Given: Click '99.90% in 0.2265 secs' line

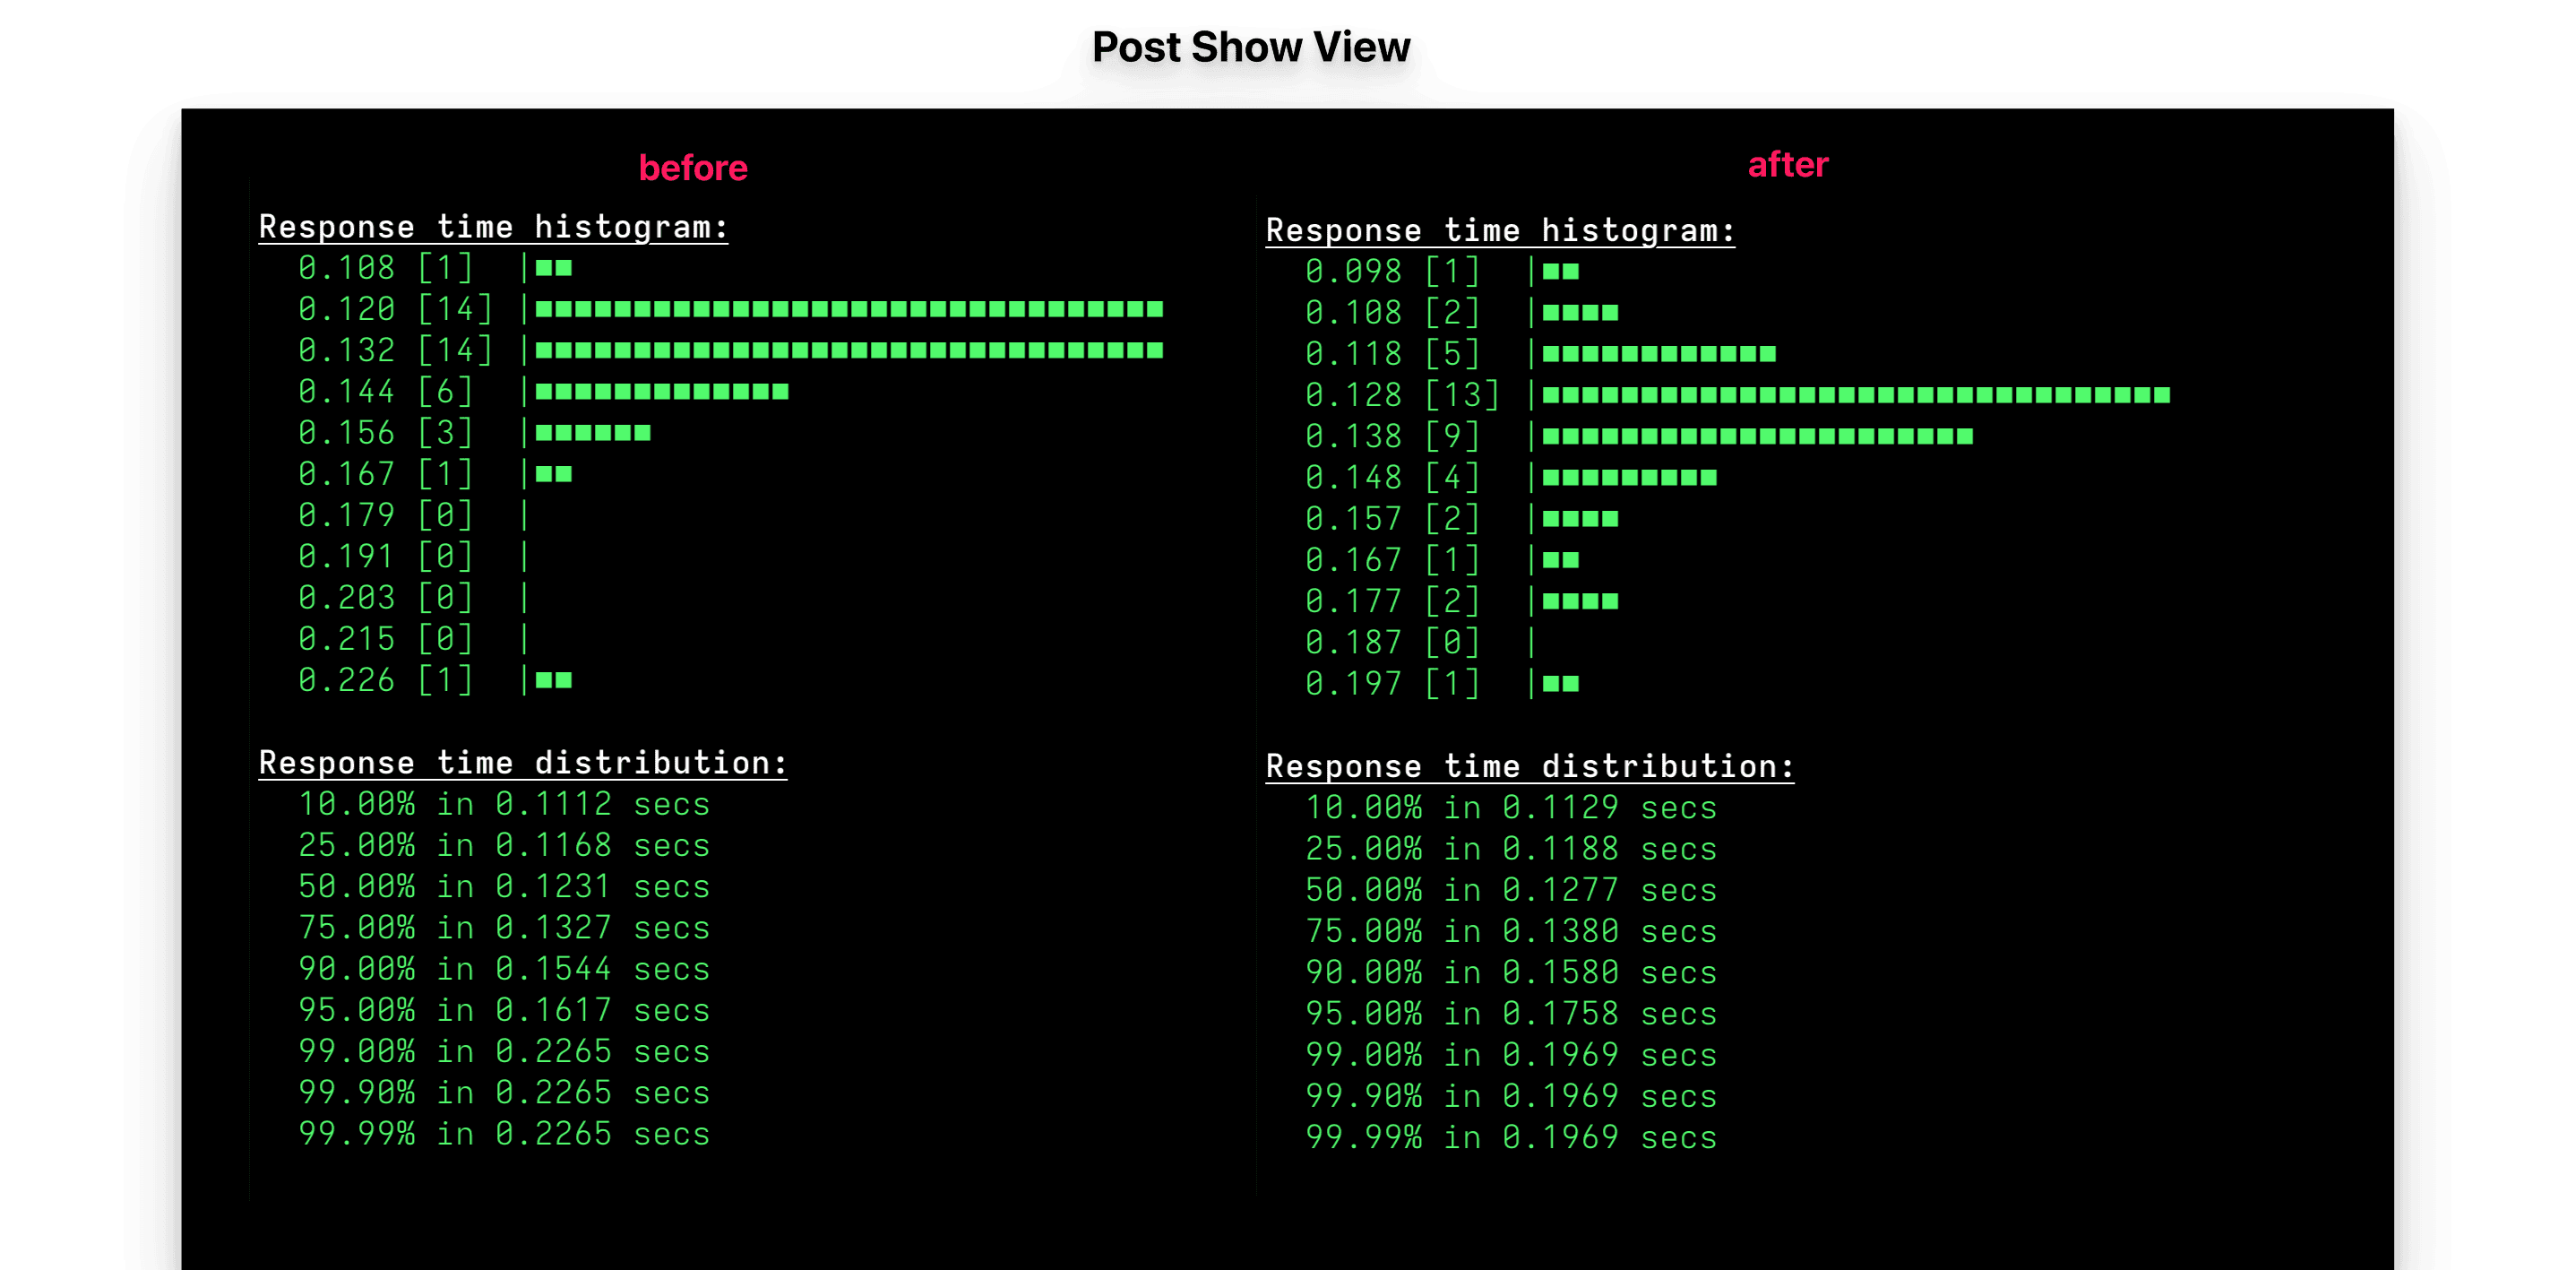Looking at the screenshot, I should pyautogui.click(x=504, y=1093).
